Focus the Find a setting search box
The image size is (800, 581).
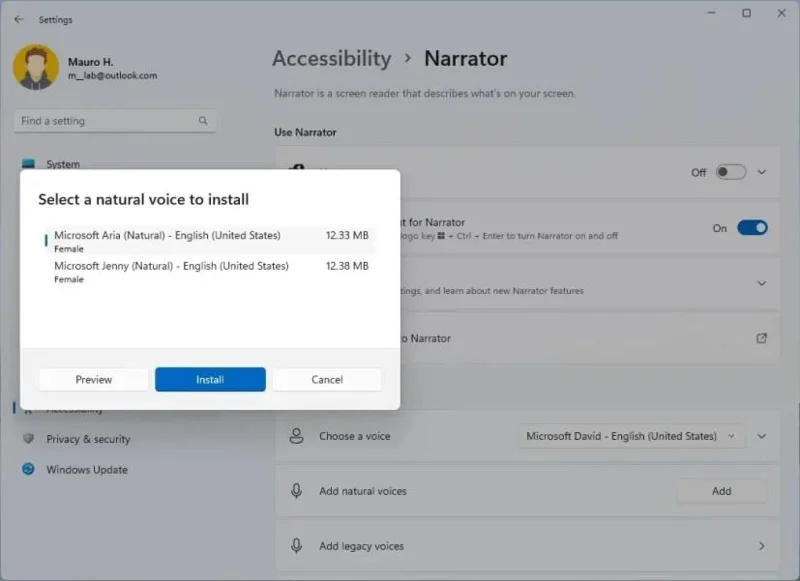click(x=115, y=121)
